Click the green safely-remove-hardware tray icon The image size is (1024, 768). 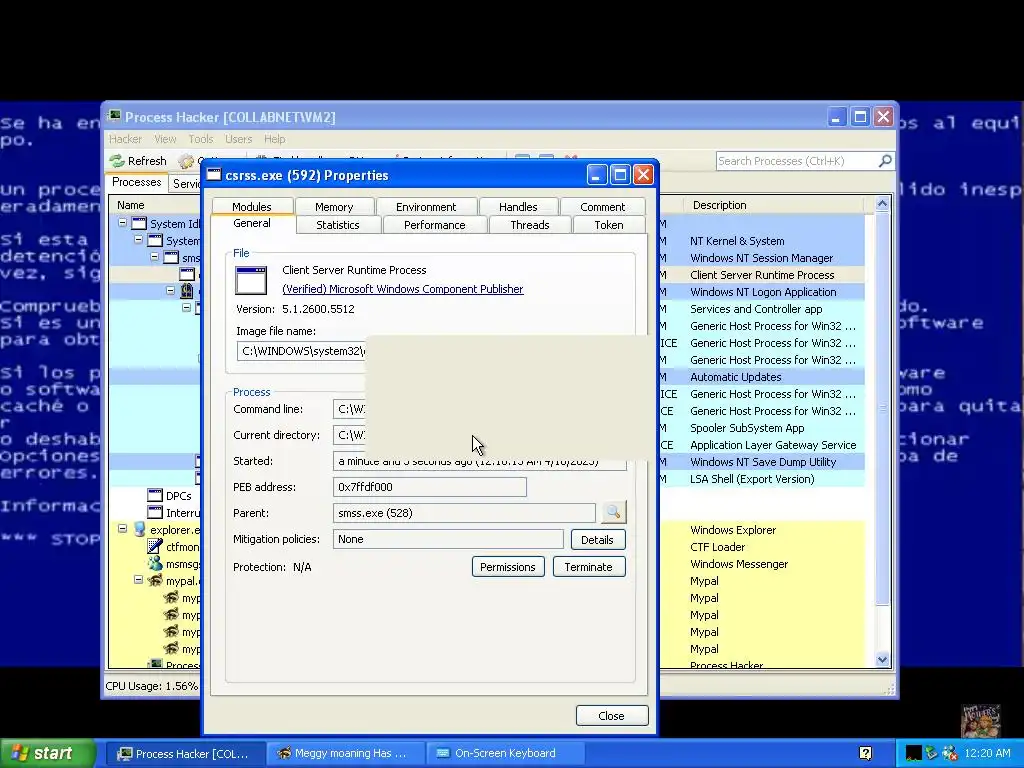931,754
